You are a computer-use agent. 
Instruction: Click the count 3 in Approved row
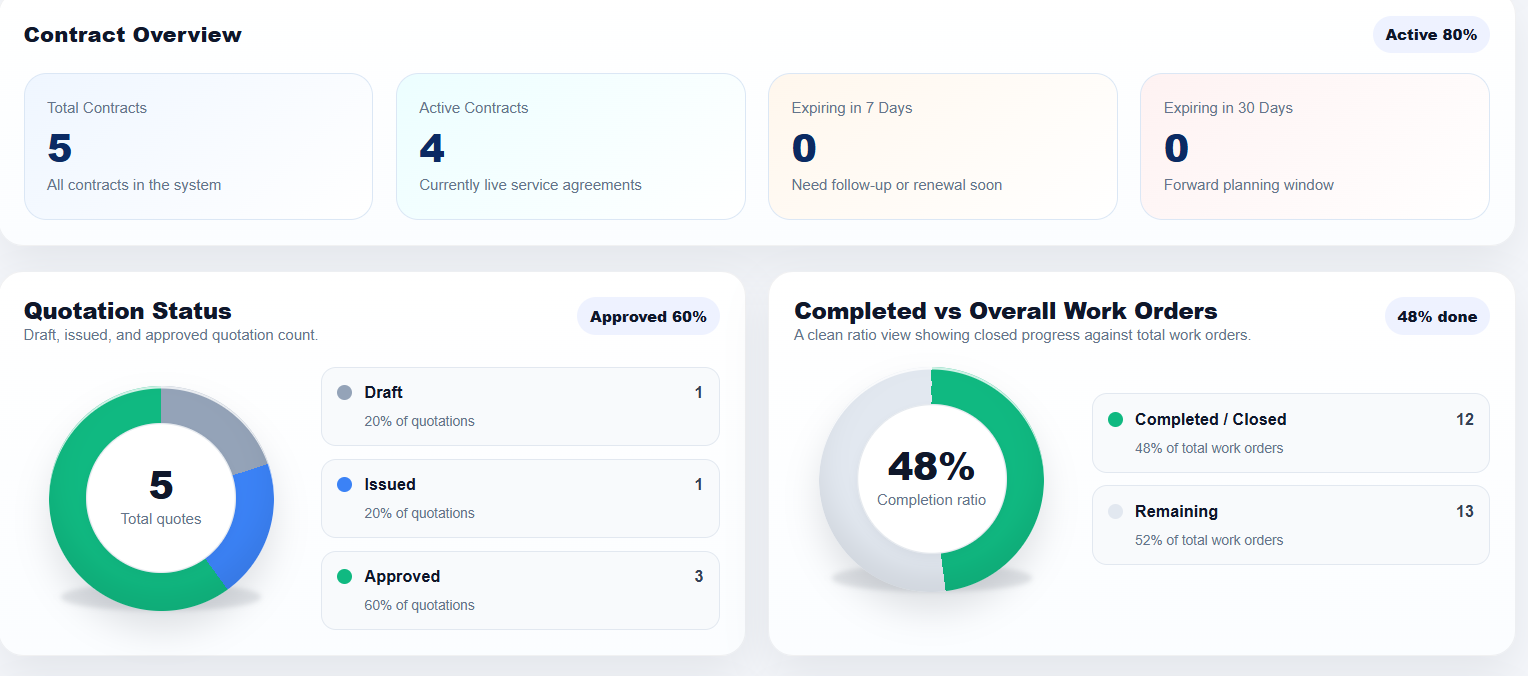pyautogui.click(x=699, y=577)
